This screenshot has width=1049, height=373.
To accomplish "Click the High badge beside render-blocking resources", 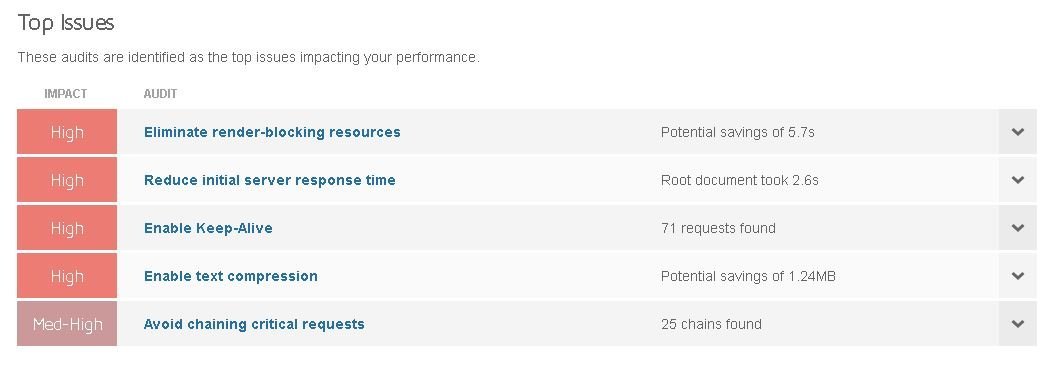I will [67, 132].
